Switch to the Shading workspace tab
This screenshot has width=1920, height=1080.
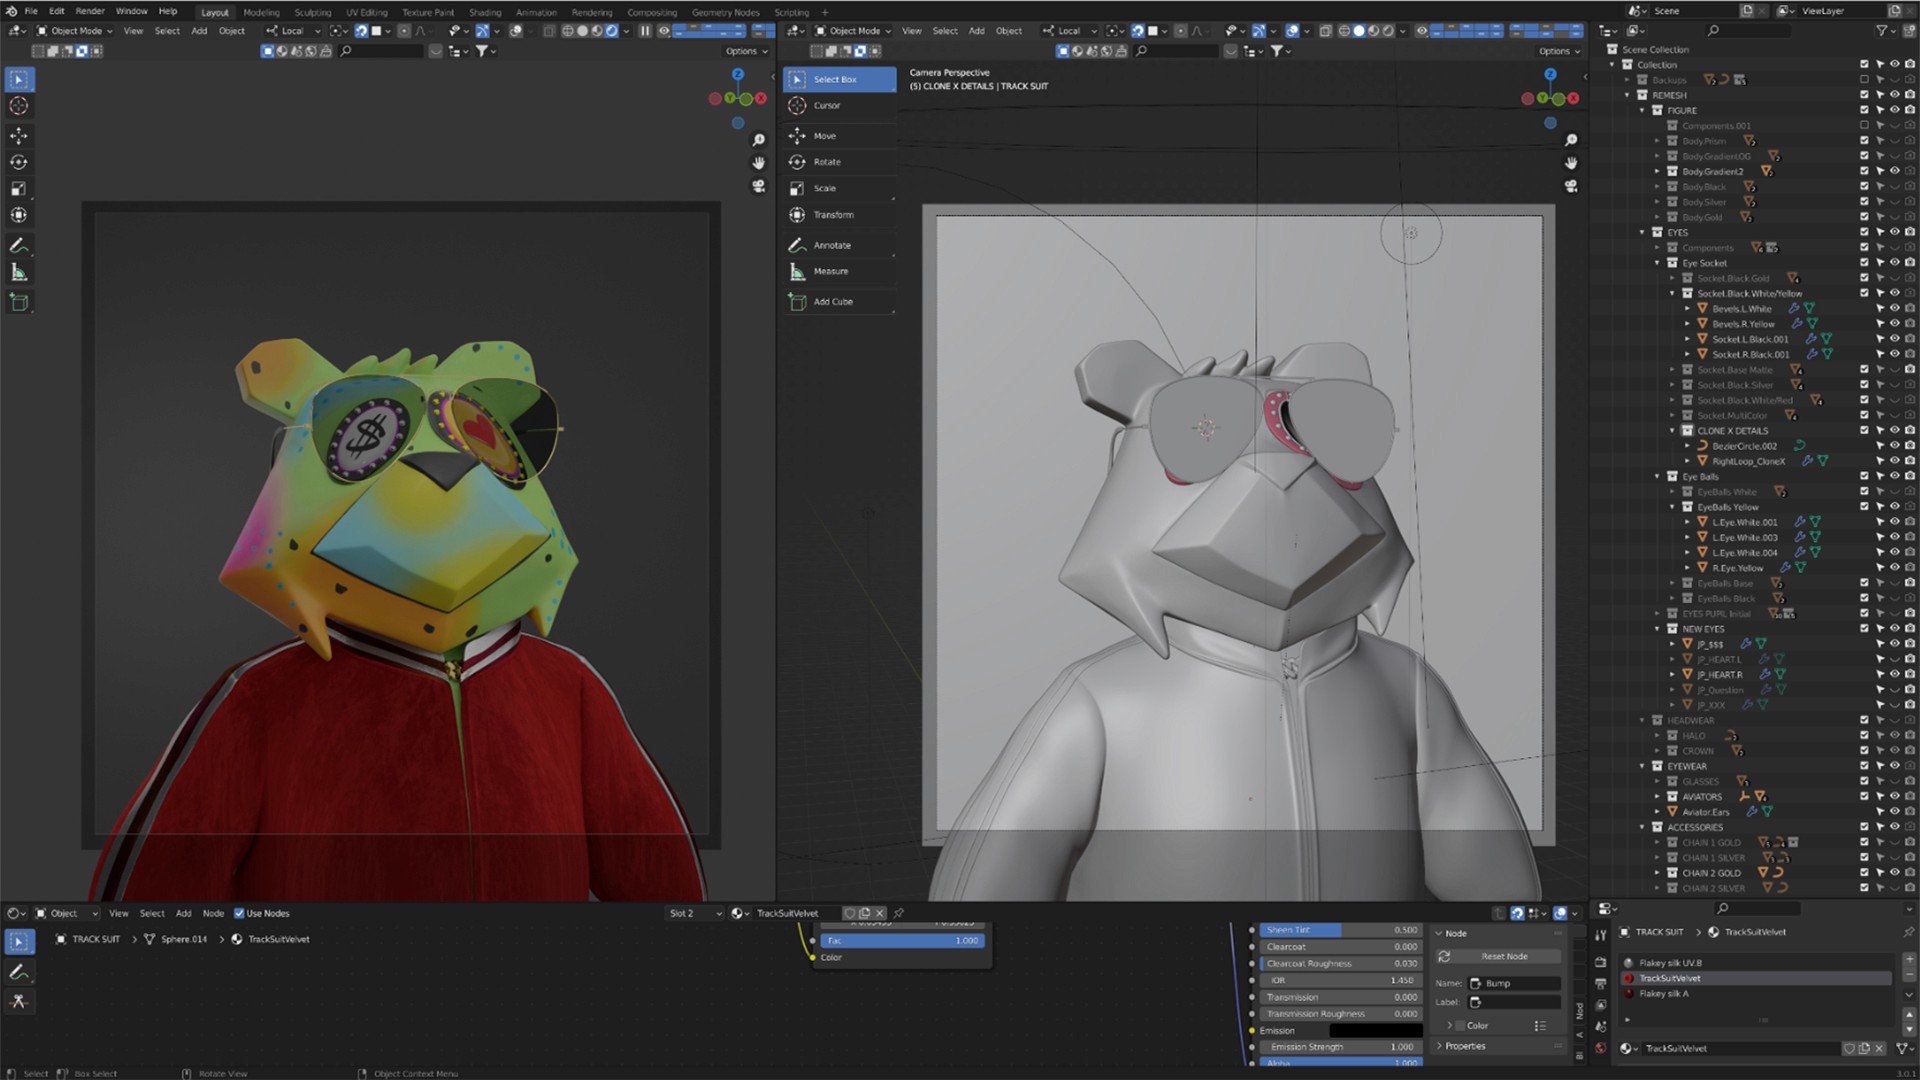(x=485, y=12)
